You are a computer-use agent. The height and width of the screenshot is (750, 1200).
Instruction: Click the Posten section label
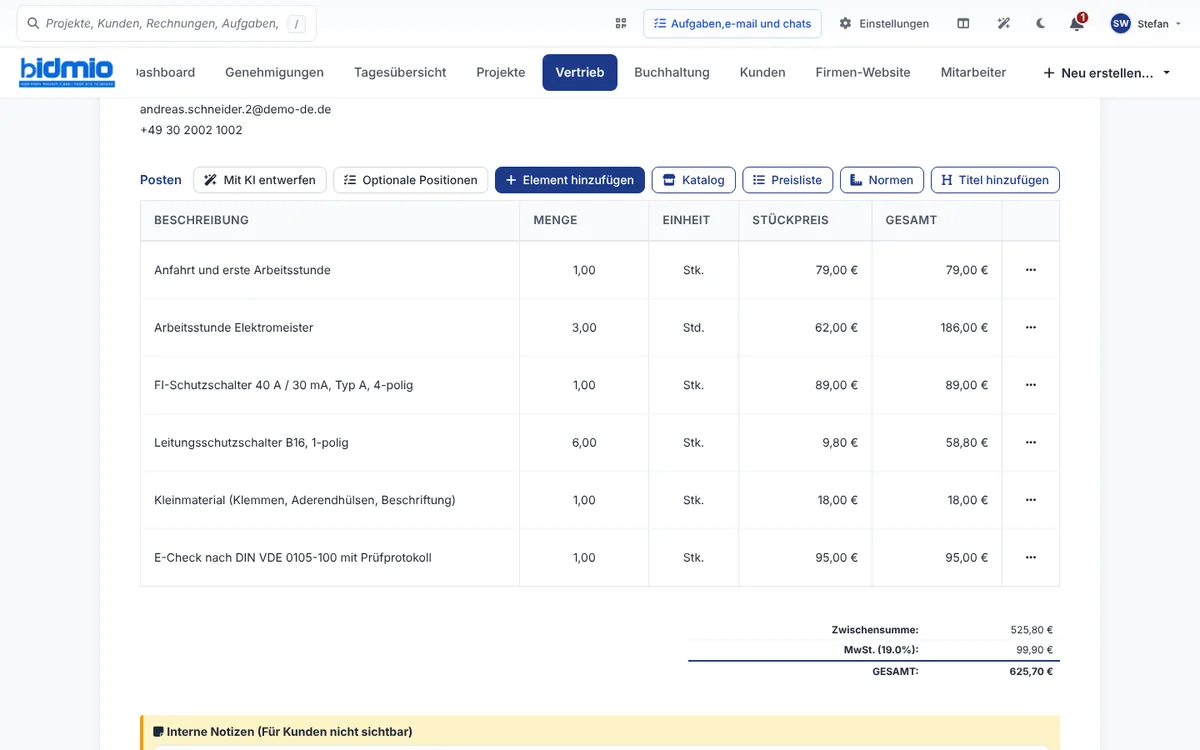click(x=161, y=180)
